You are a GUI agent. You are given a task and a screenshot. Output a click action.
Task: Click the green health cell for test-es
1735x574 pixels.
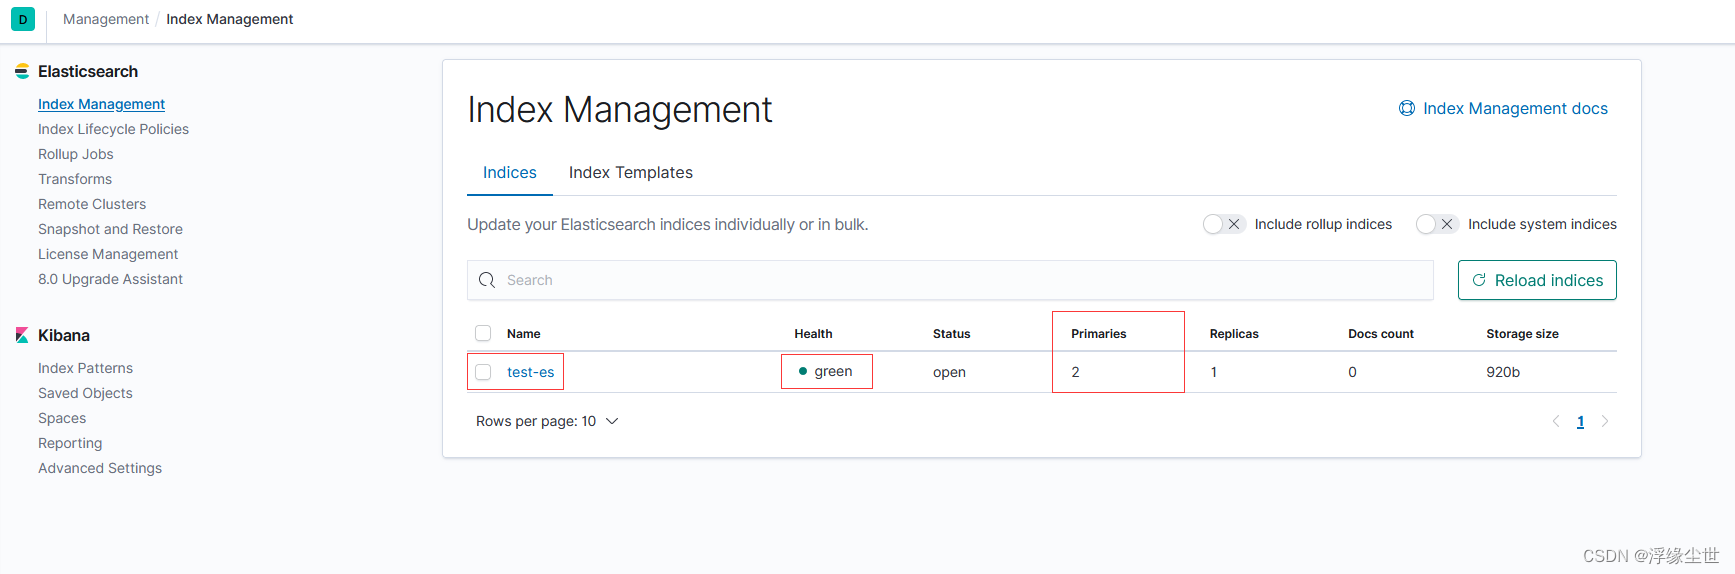pos(826,371)
